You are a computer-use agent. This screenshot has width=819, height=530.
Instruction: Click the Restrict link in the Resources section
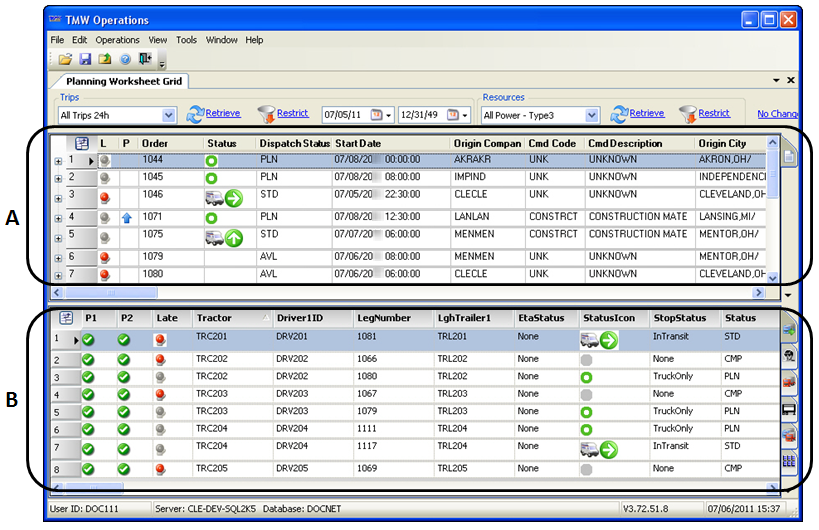[714, 114]
